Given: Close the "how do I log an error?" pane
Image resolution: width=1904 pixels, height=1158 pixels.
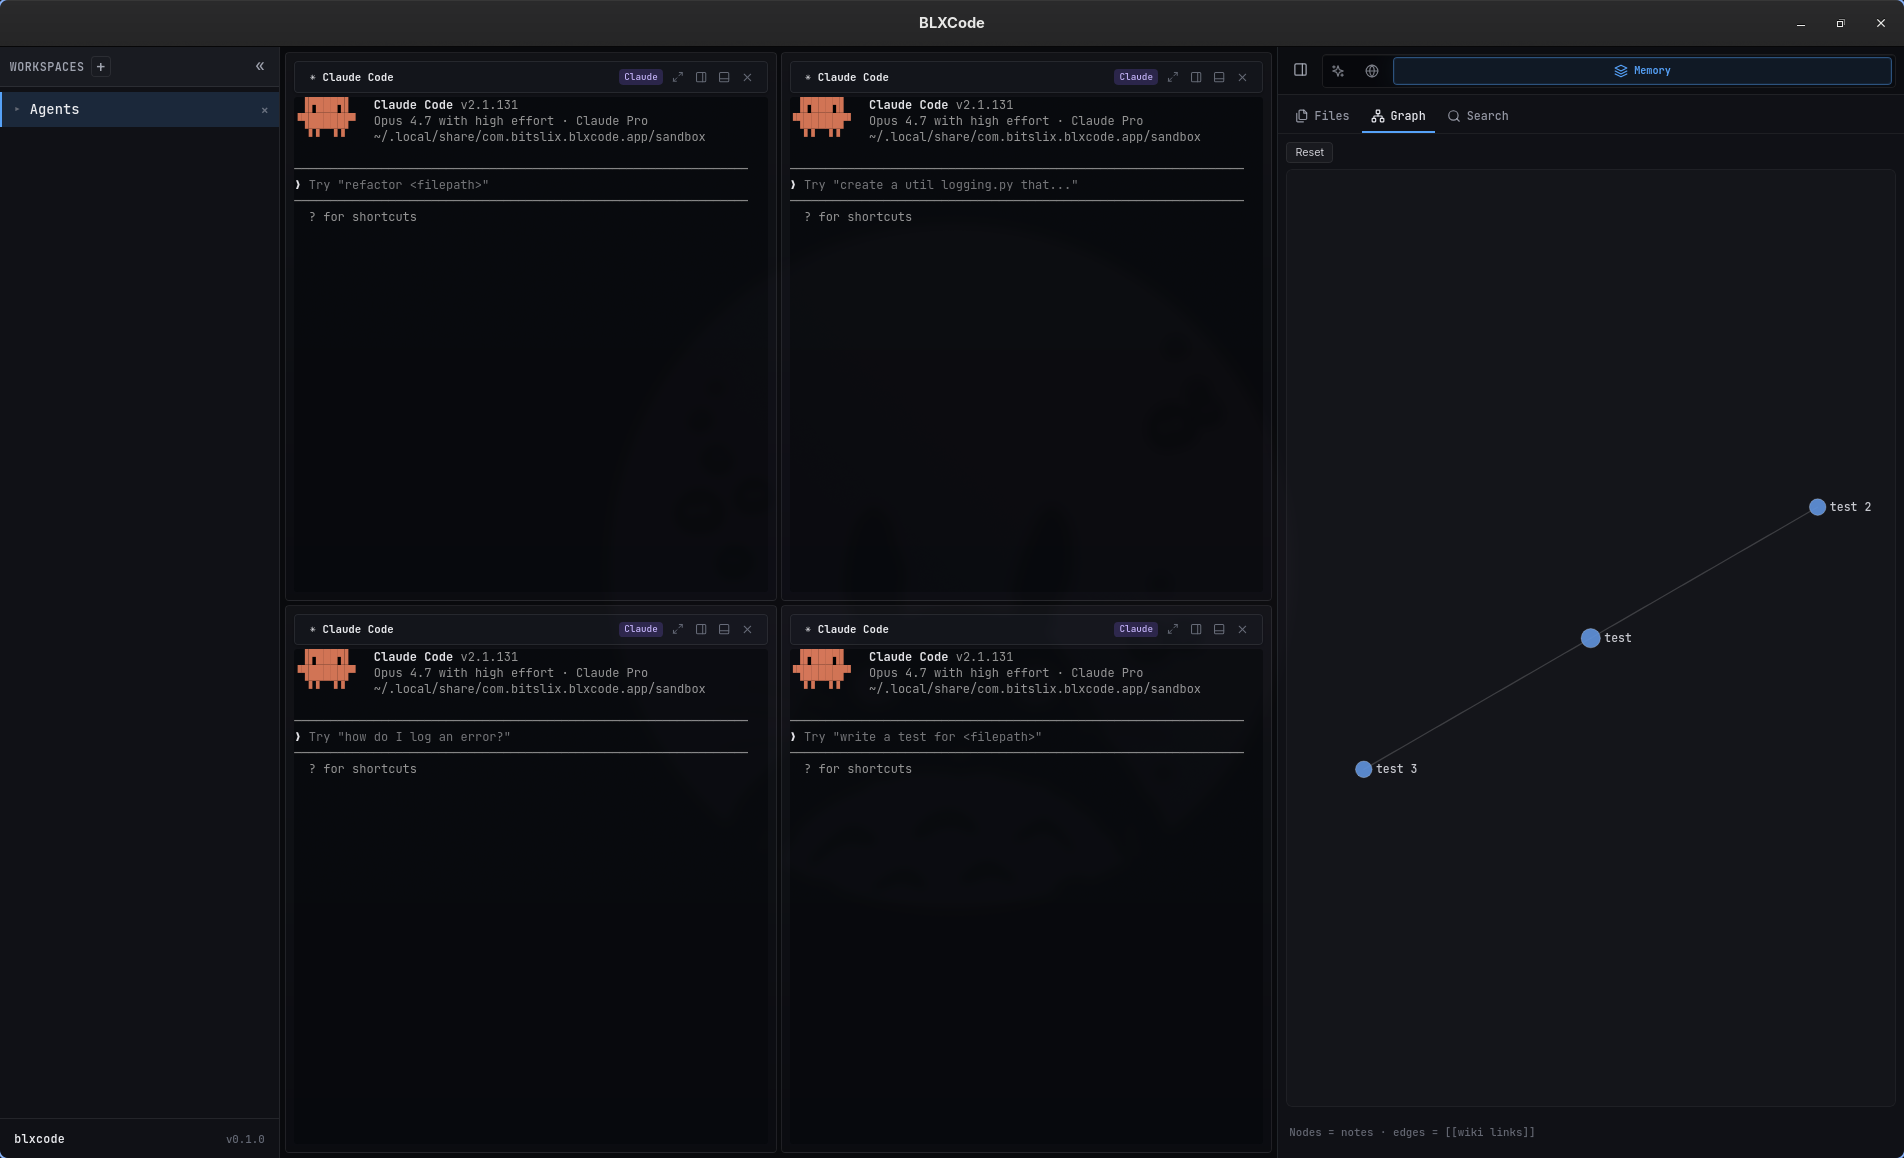Looking at the screenshot, I should coord(747,629).
